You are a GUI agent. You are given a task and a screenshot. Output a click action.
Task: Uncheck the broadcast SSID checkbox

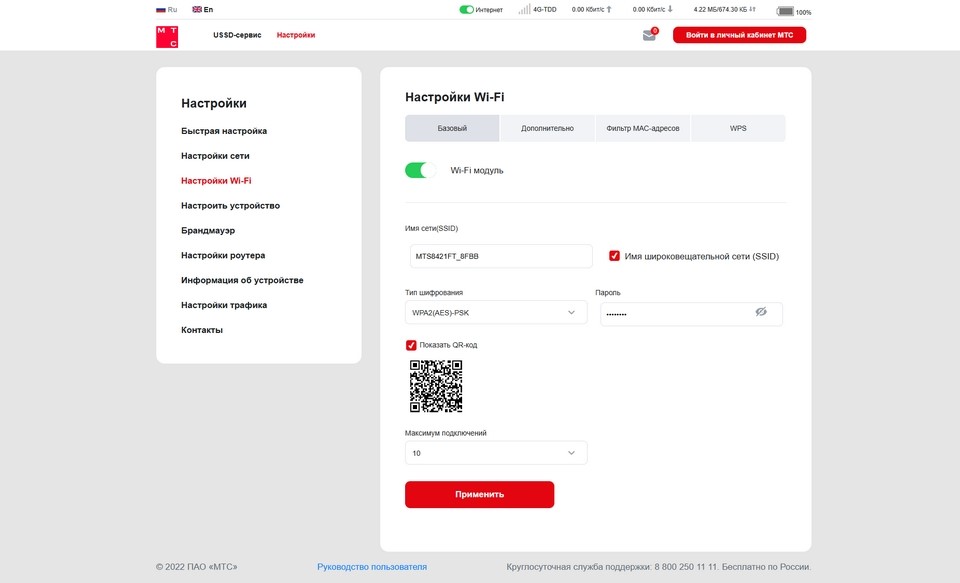pos(615,256)
